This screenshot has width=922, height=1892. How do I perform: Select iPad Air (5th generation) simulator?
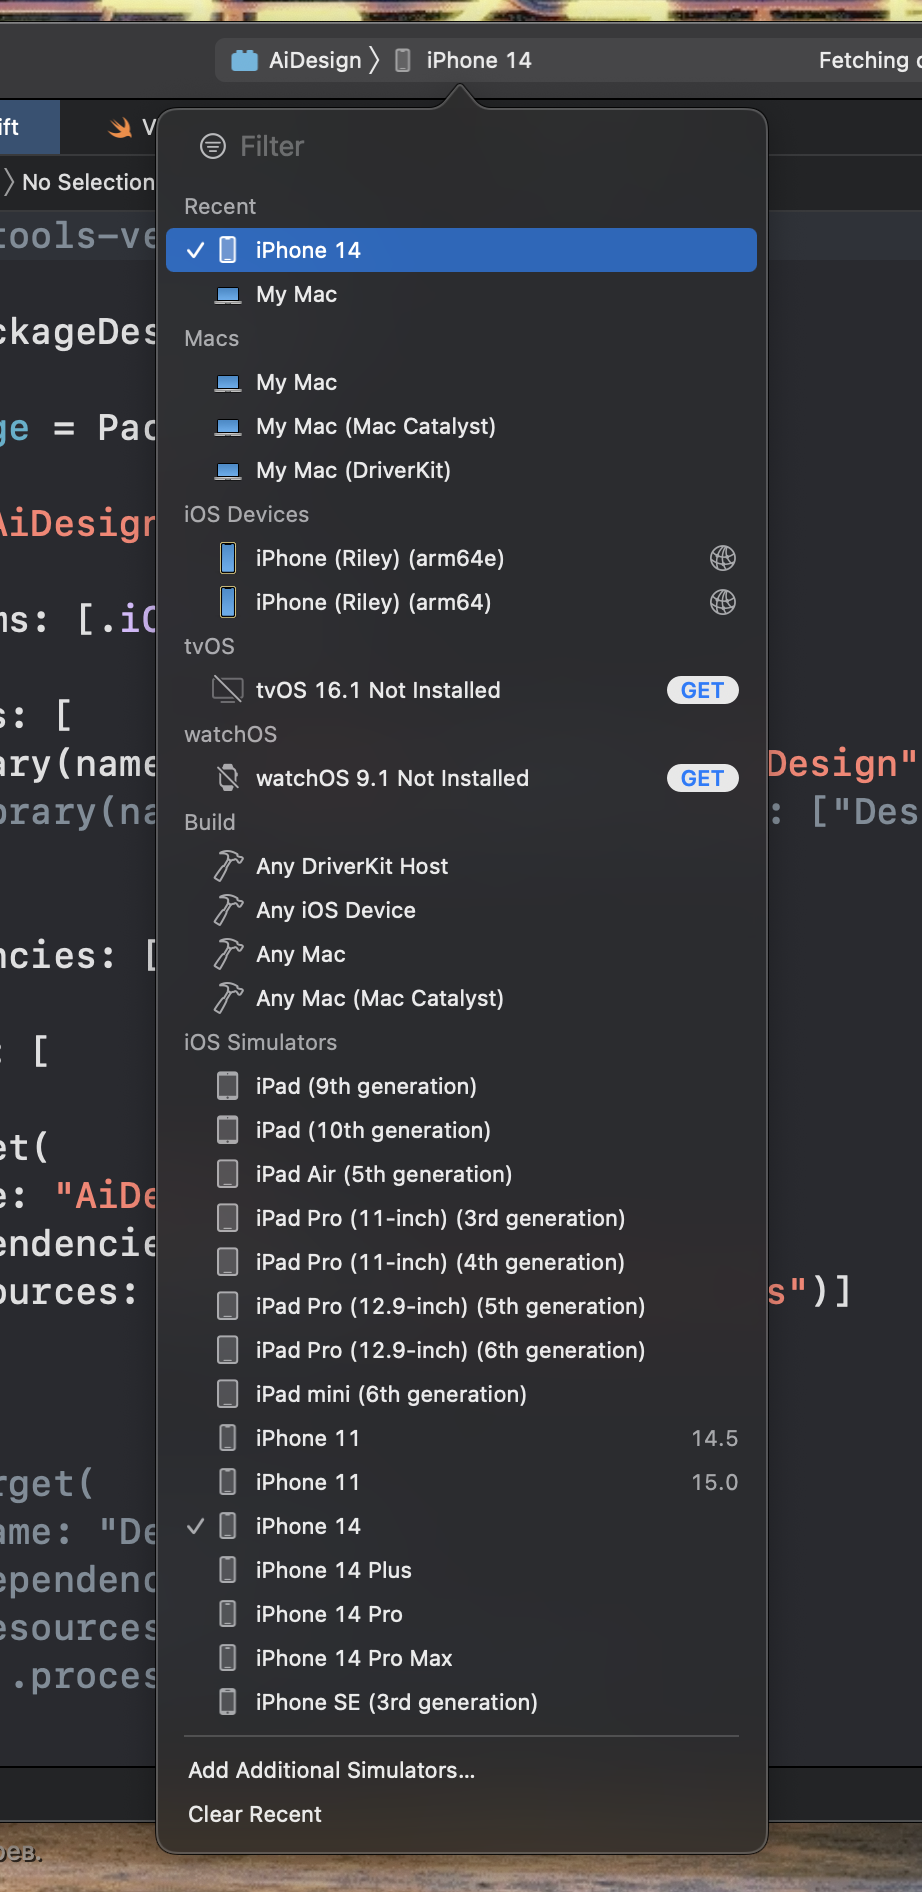click(x=461, y=1174)
